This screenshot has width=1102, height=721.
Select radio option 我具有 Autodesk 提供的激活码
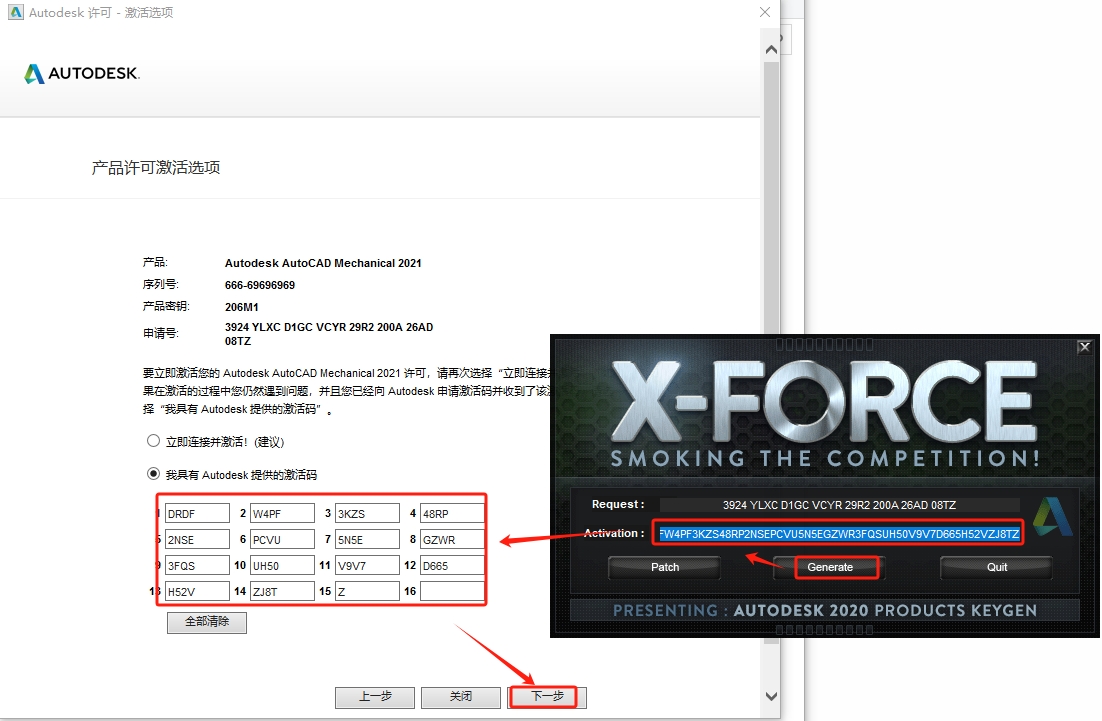(153, 474)
